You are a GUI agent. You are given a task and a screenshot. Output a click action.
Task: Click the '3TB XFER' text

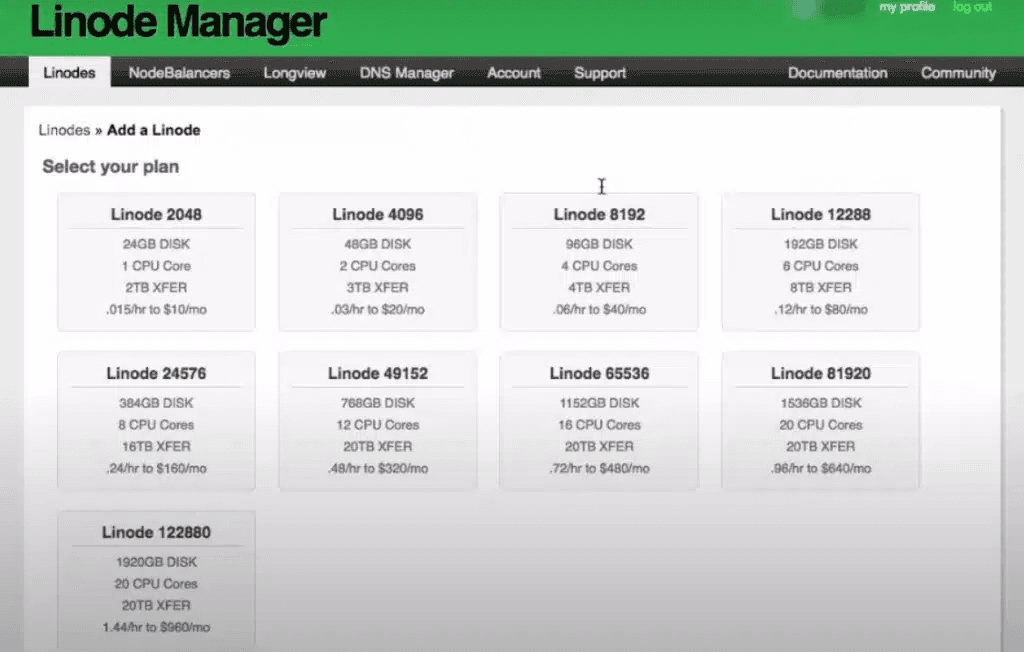(377, 287)
